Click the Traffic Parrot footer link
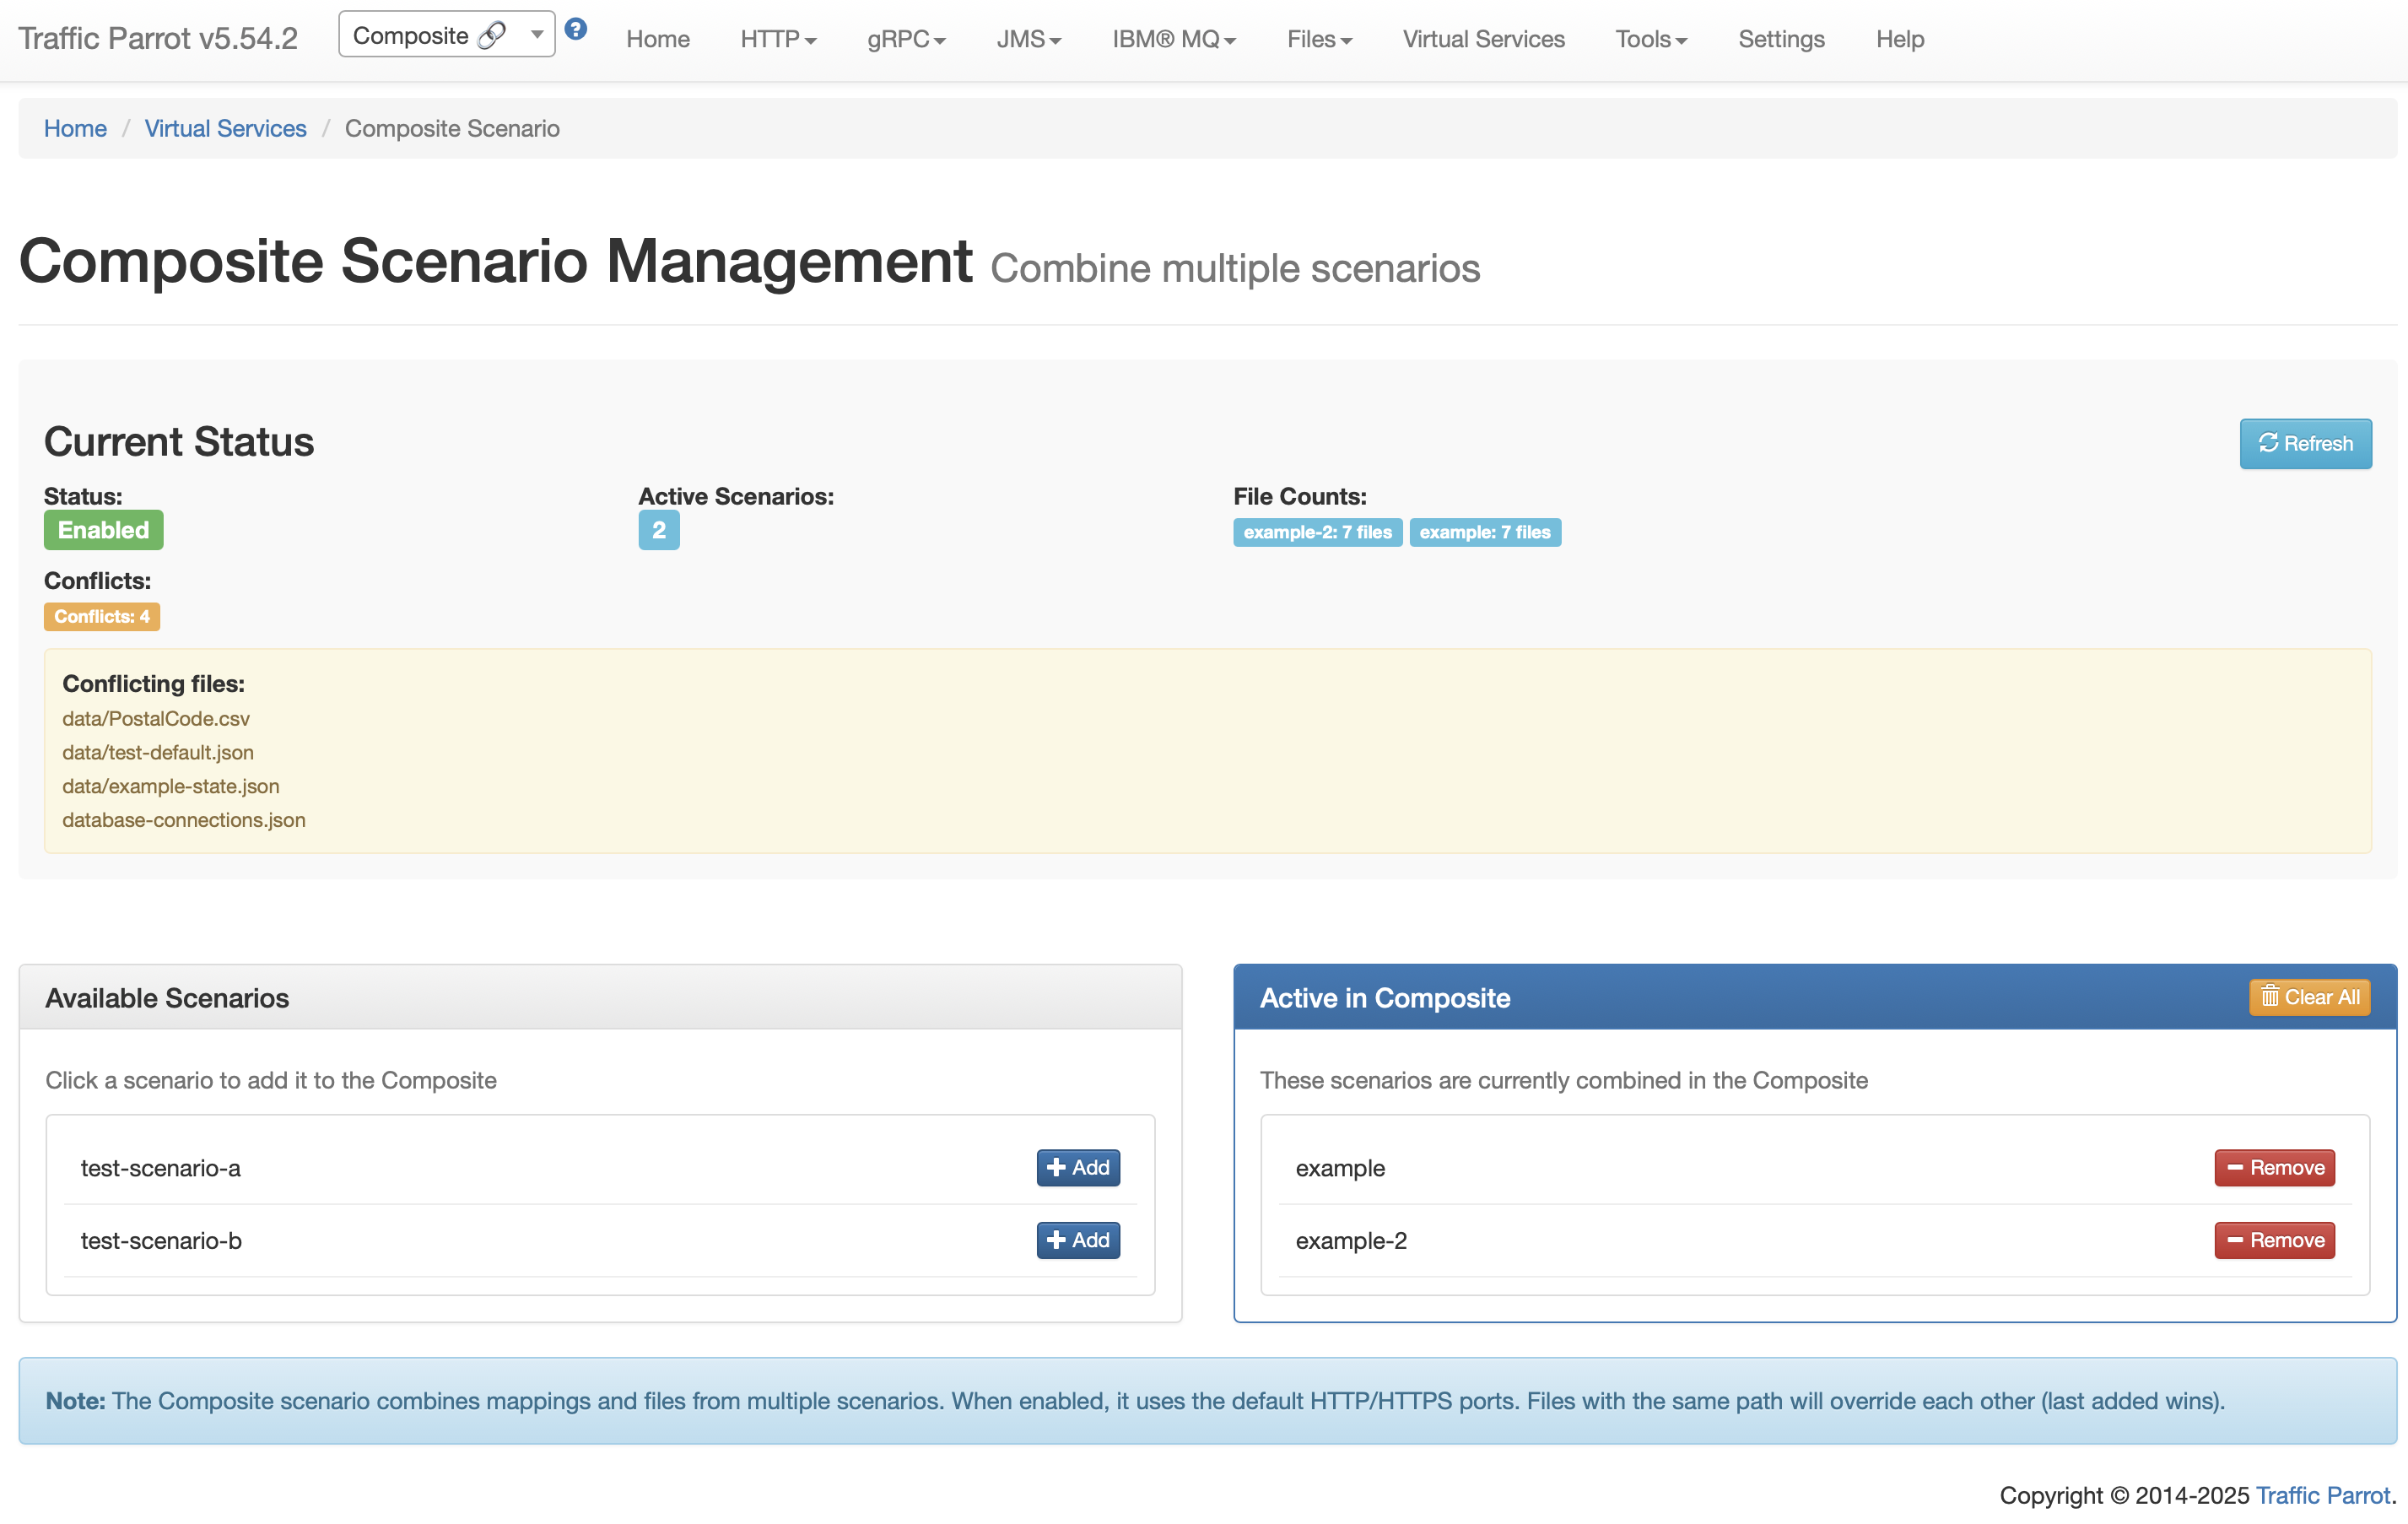The image size is (2408, 1524). 2322,1495
